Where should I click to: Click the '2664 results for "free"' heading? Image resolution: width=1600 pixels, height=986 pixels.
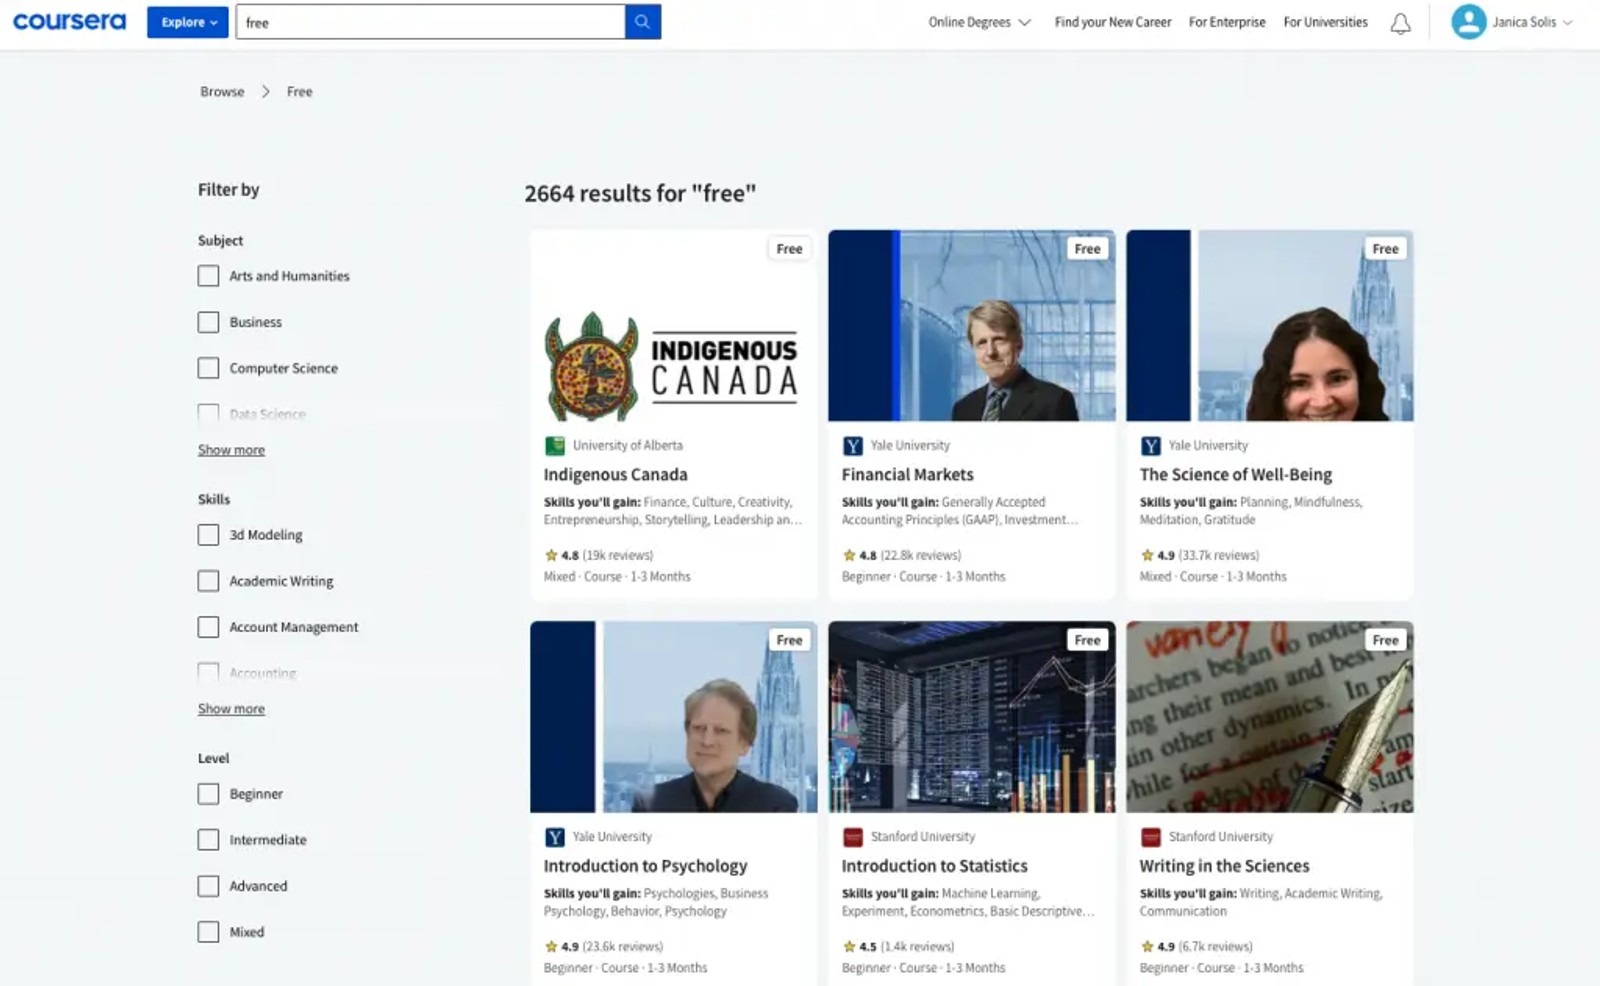click(x=640, y=193)
